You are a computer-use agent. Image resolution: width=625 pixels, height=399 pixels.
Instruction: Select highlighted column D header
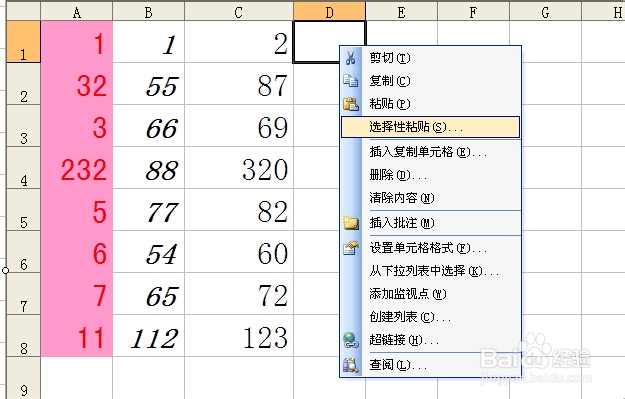click(x=329, y=12)
